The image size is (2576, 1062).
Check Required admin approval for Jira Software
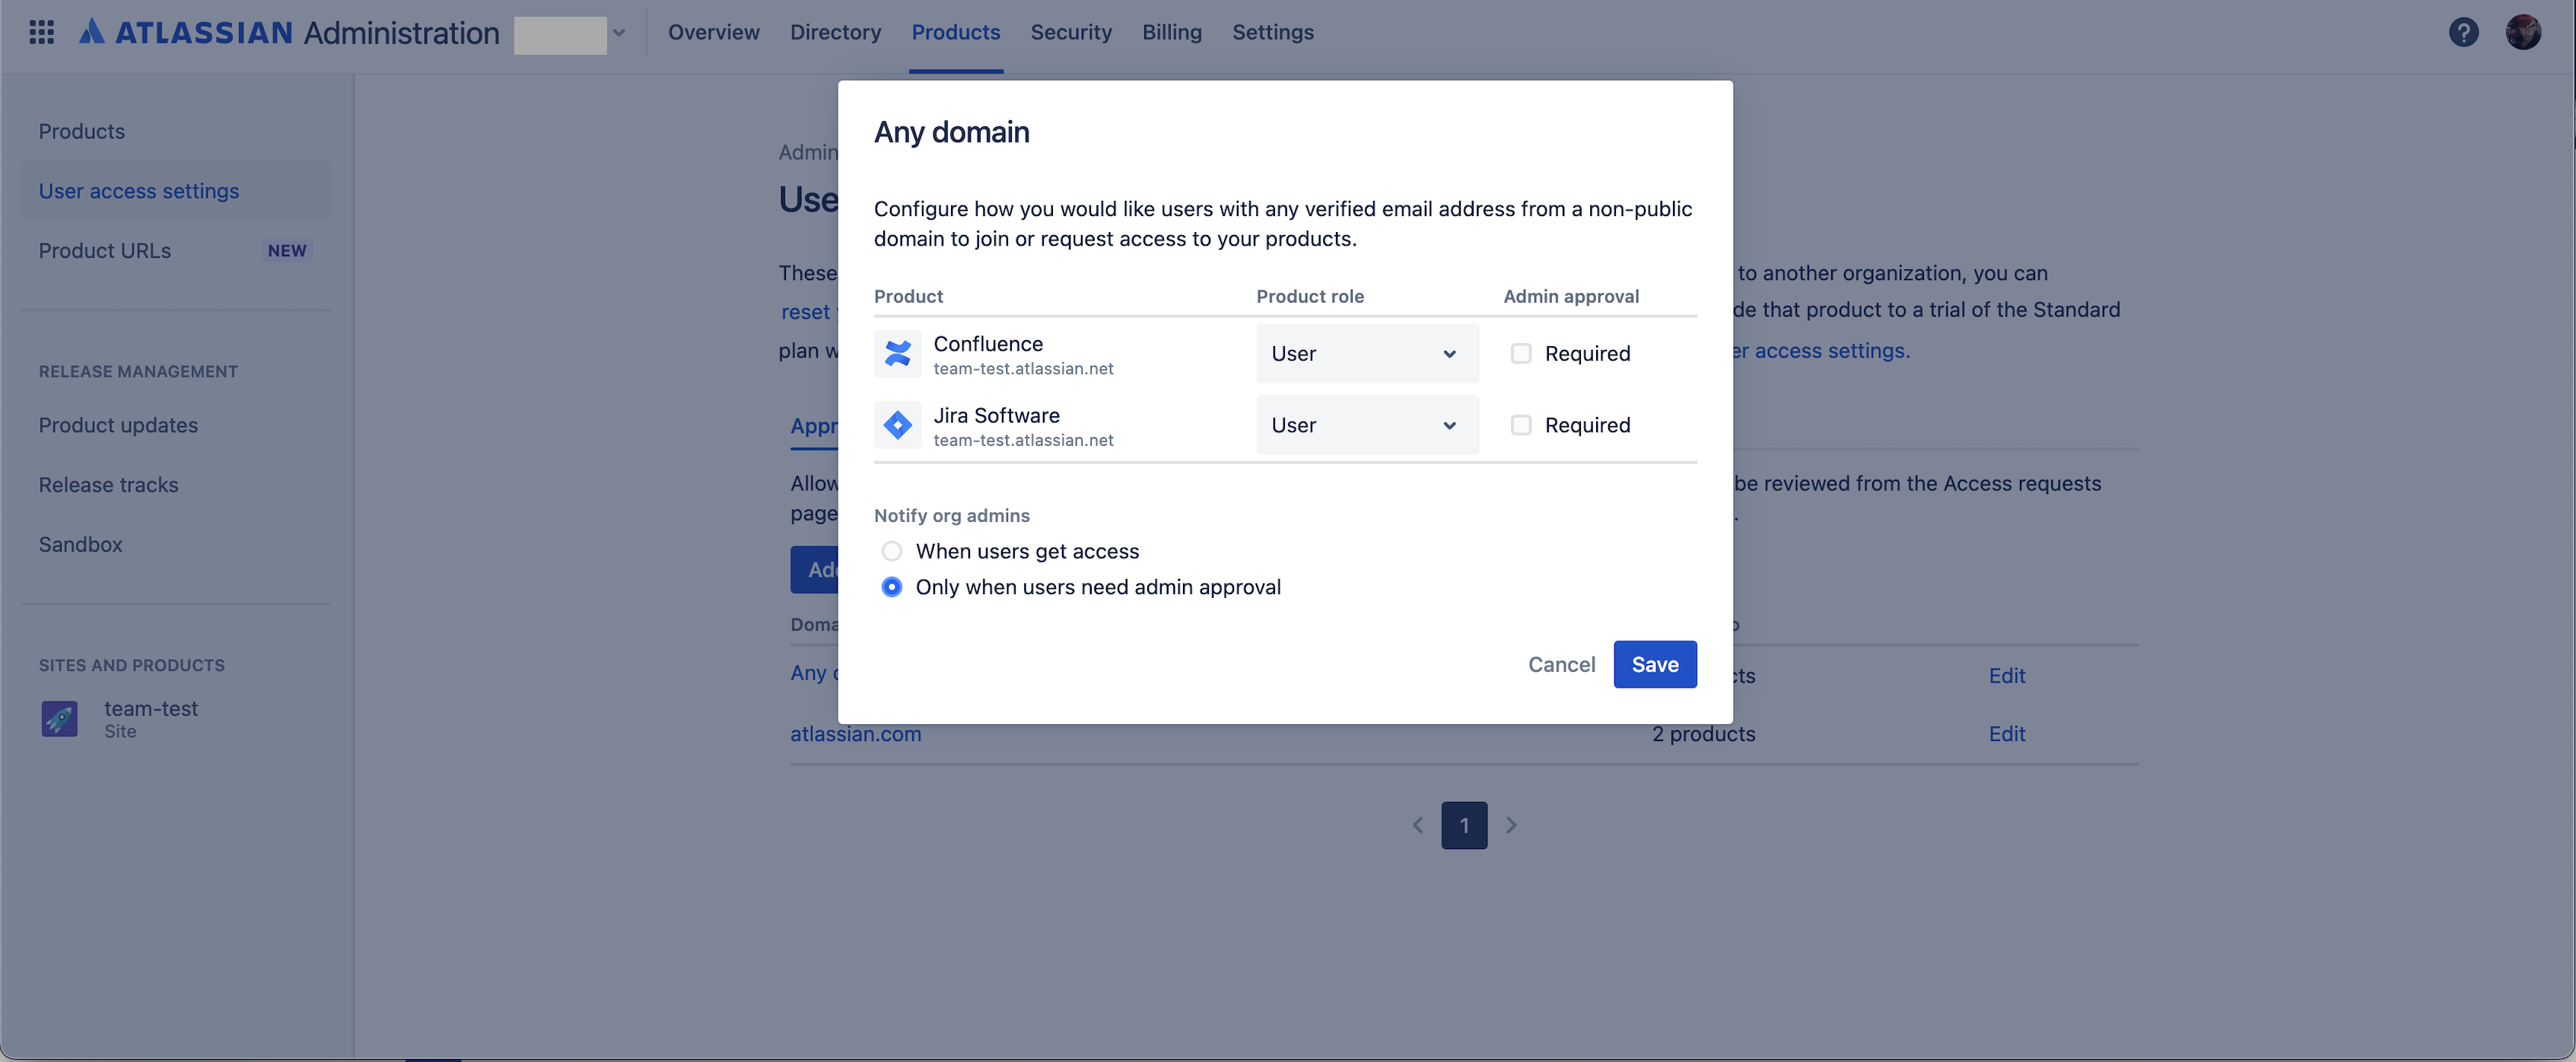click(x=1520, y=425)
